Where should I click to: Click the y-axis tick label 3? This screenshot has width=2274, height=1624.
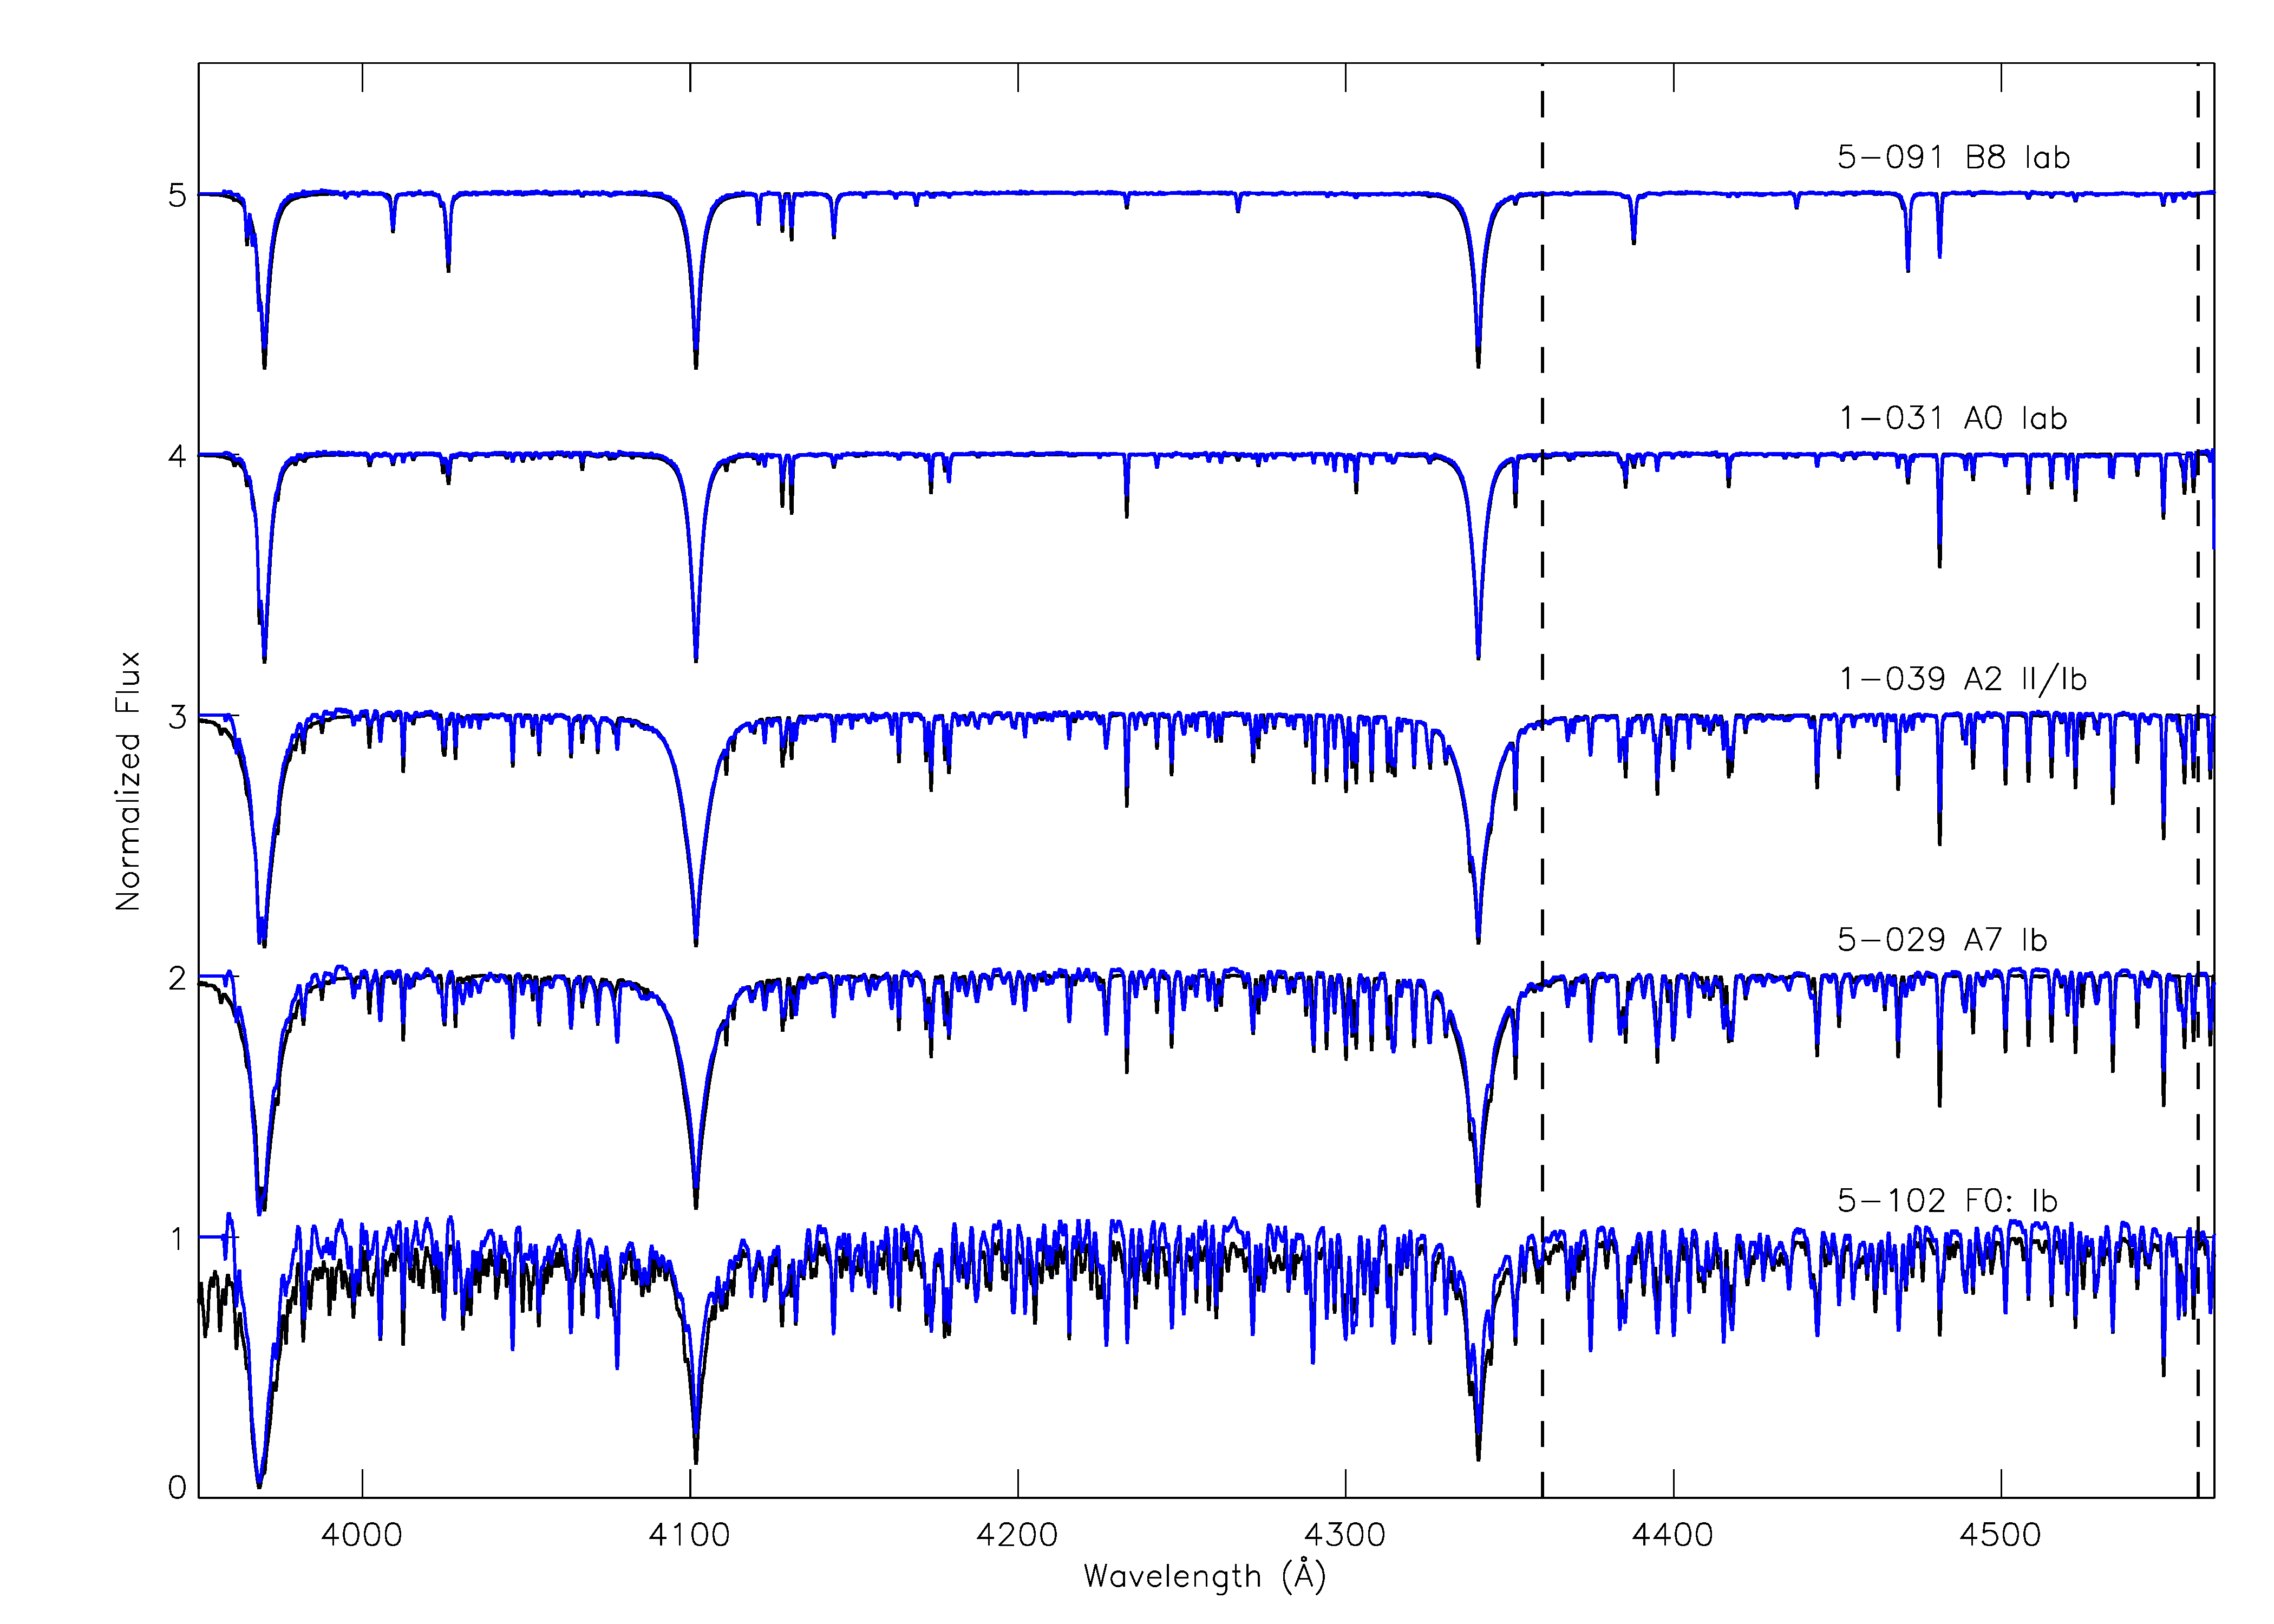pyautogui.click(x=177, y=717)
